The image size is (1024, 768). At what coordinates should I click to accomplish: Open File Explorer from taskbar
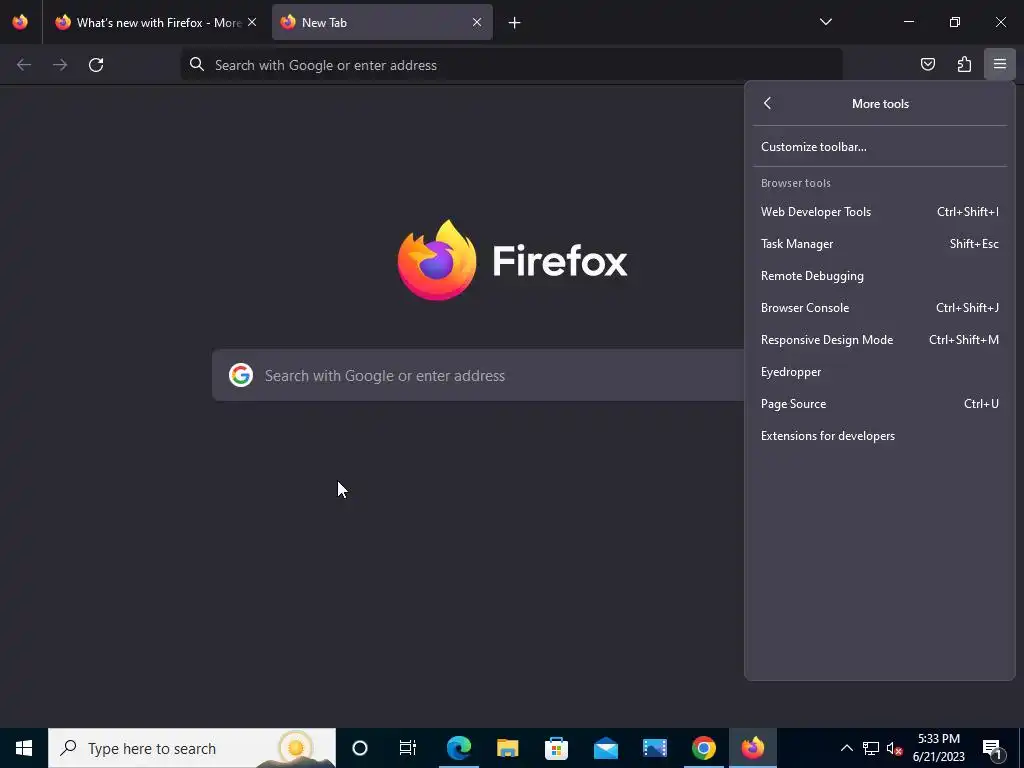point(507,748)
